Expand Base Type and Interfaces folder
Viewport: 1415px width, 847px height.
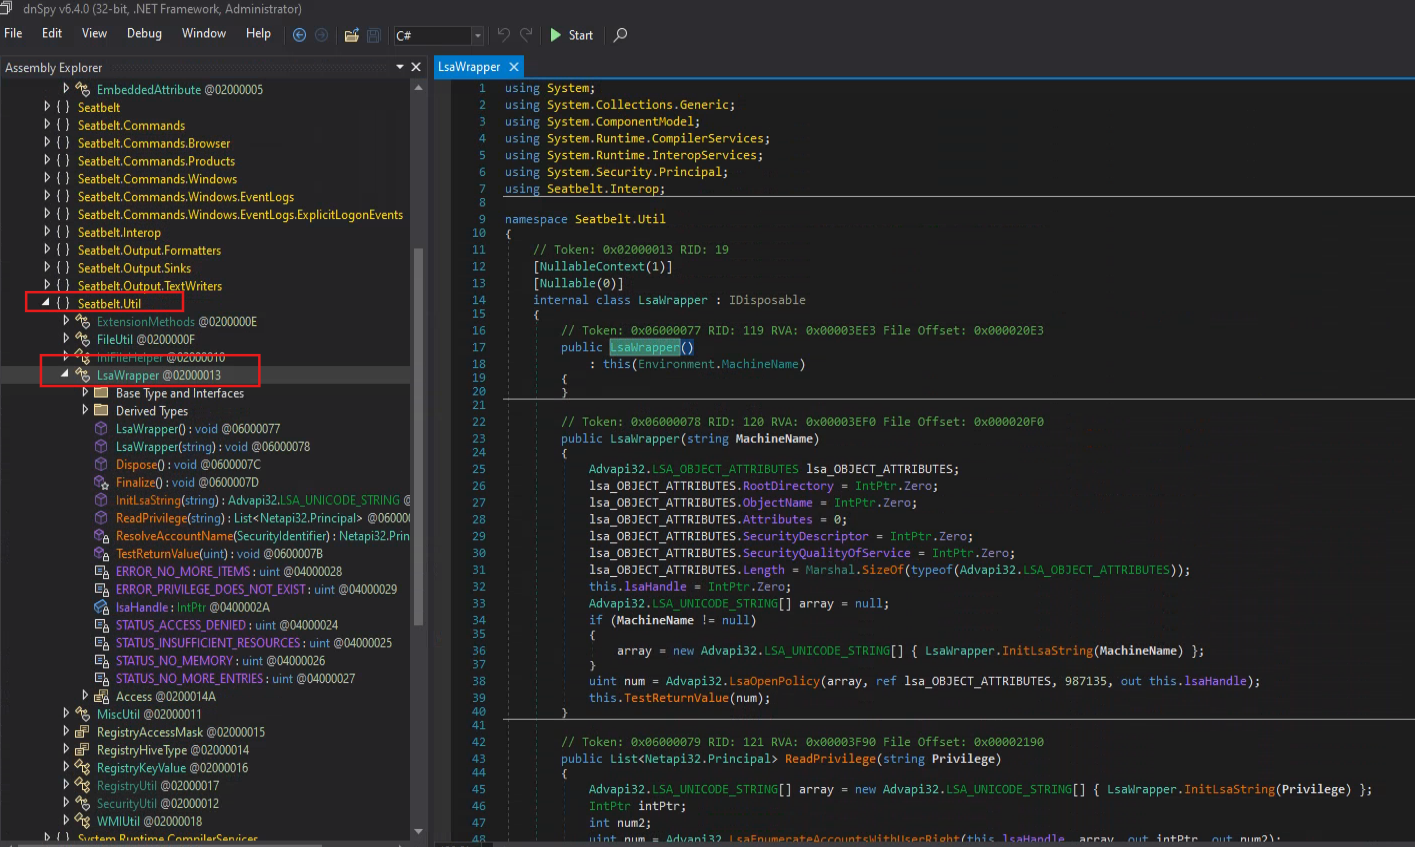point(85,393)
